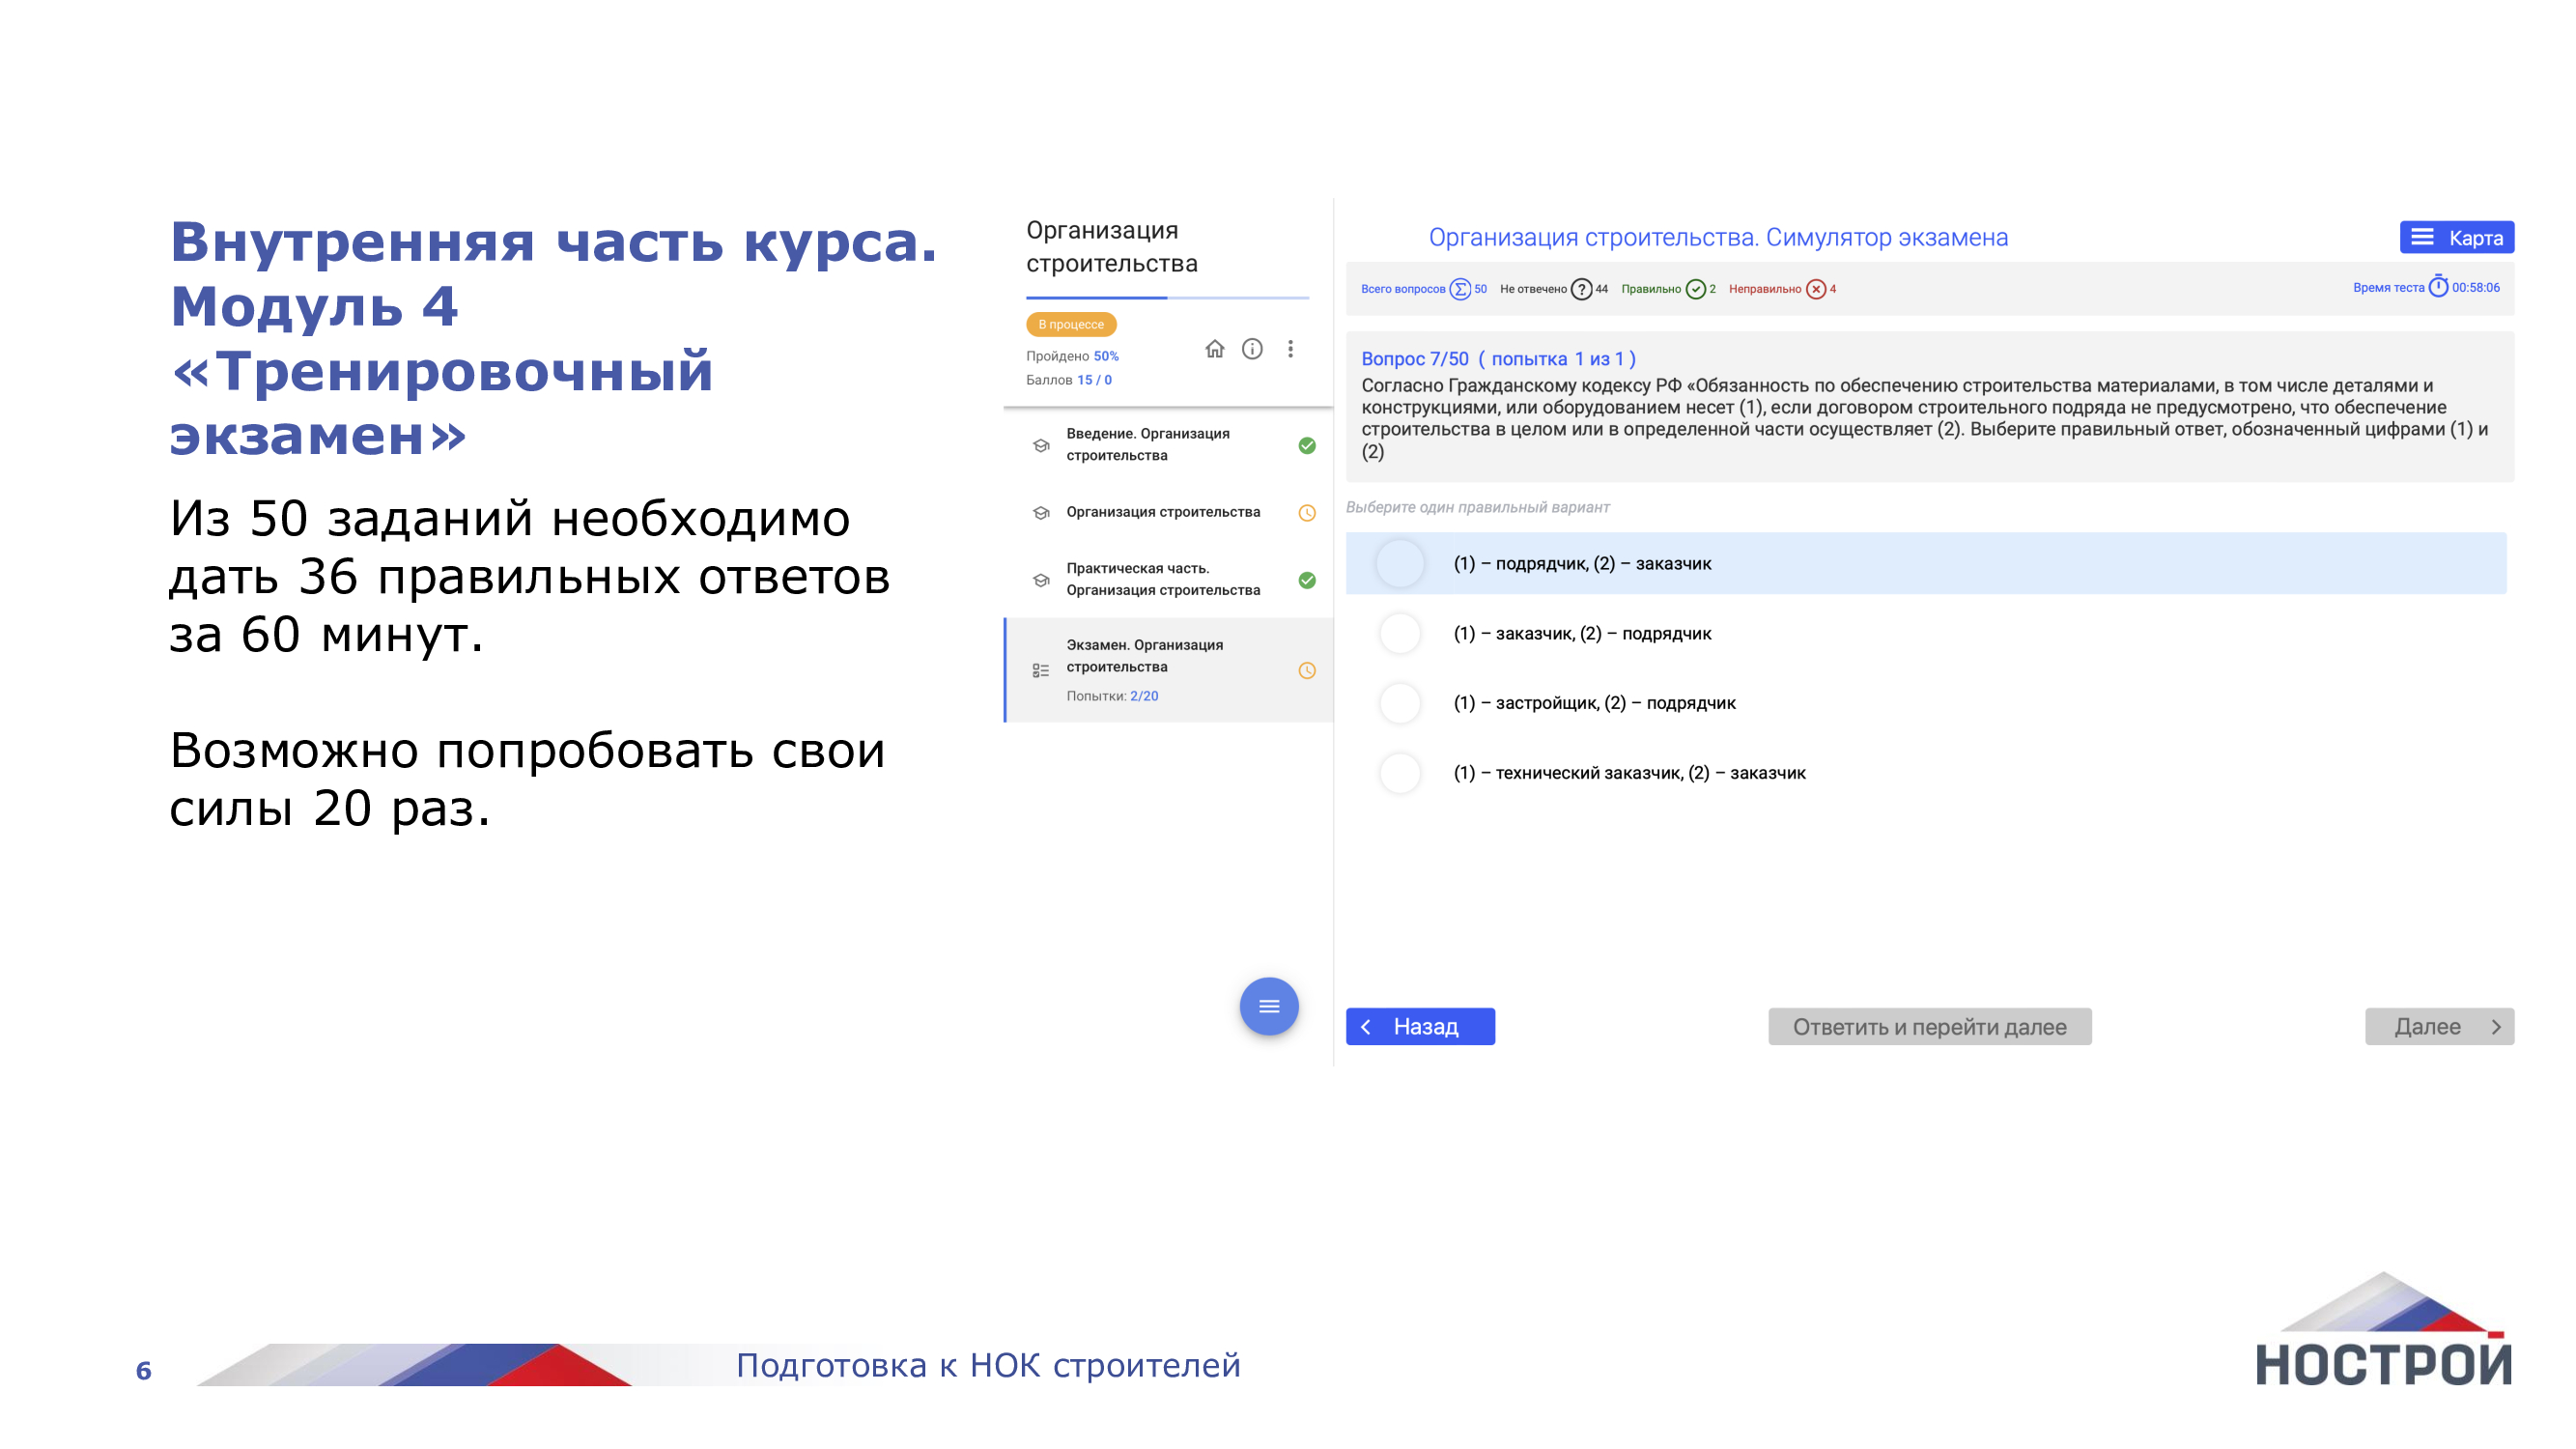
Task: Open the course home icon
Action: coord(1214,349)
